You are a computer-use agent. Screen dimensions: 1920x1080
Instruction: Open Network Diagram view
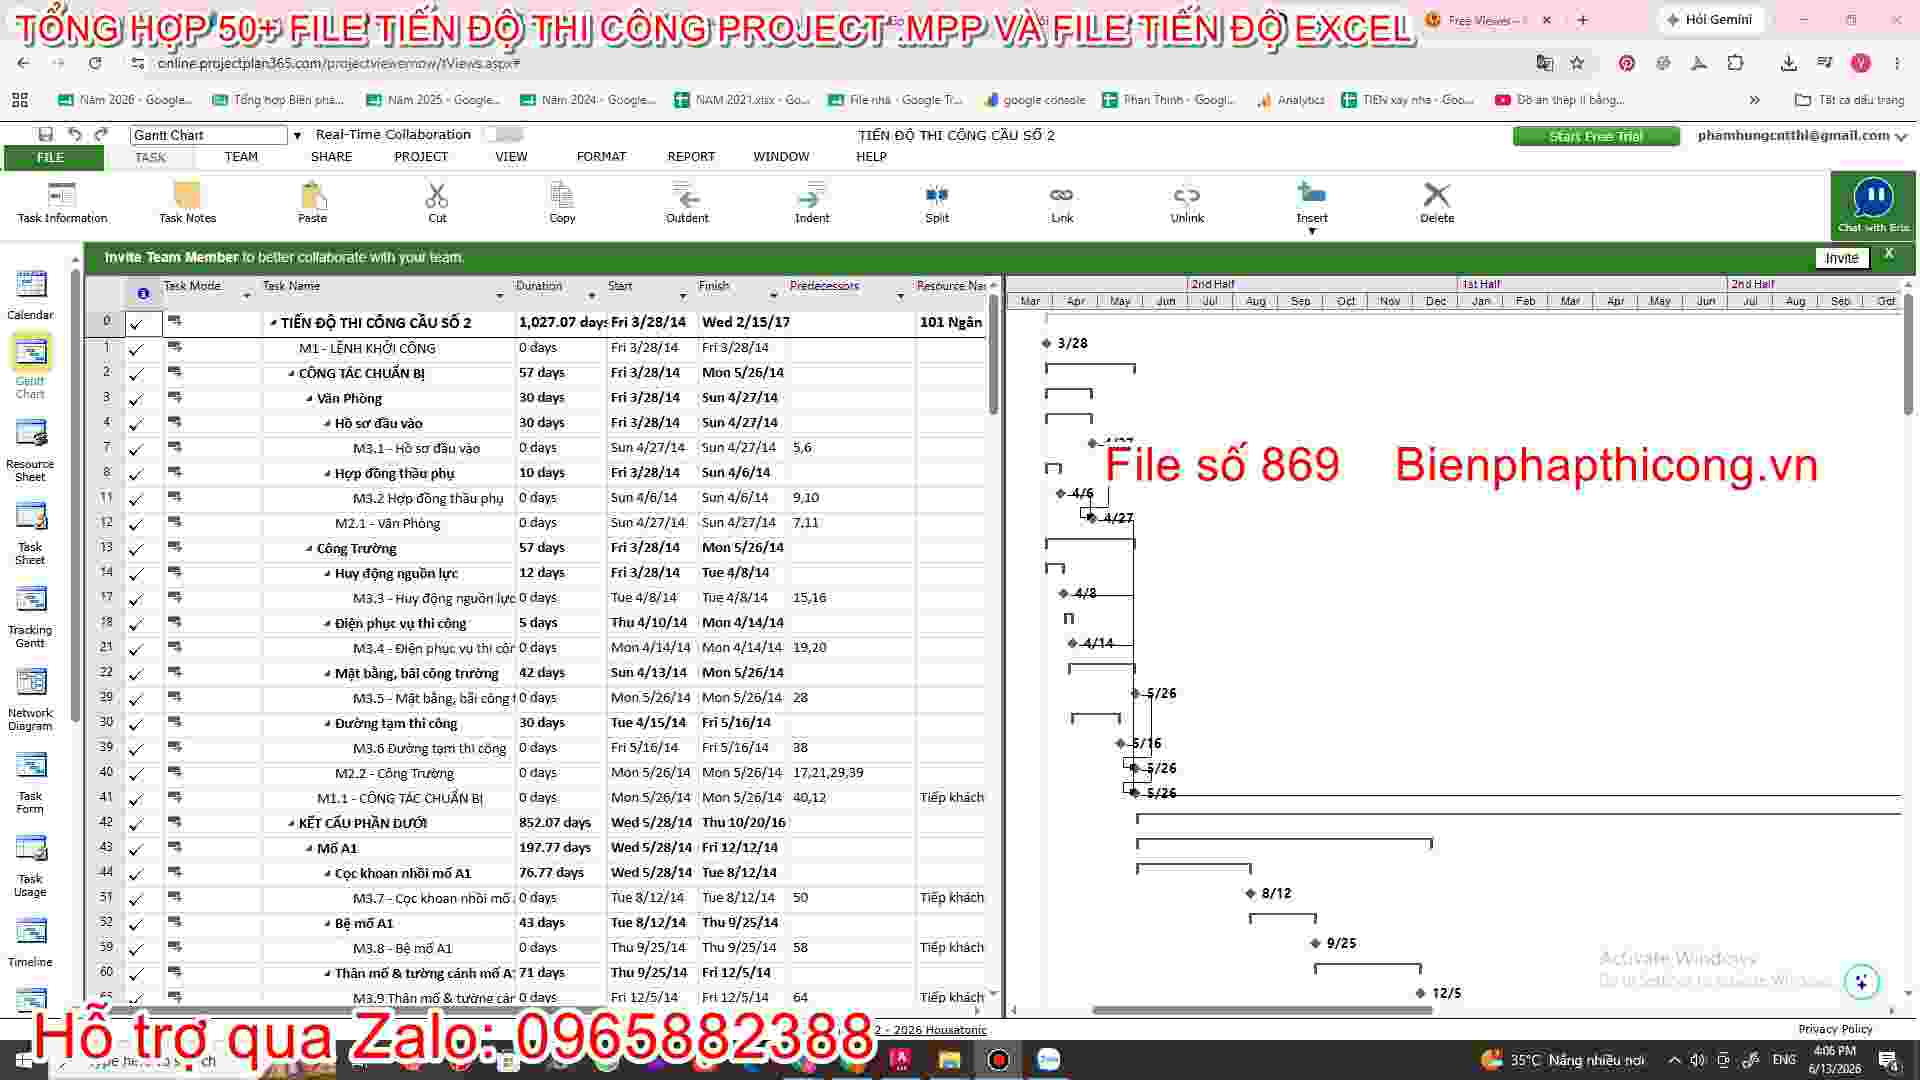coord(30,683)
